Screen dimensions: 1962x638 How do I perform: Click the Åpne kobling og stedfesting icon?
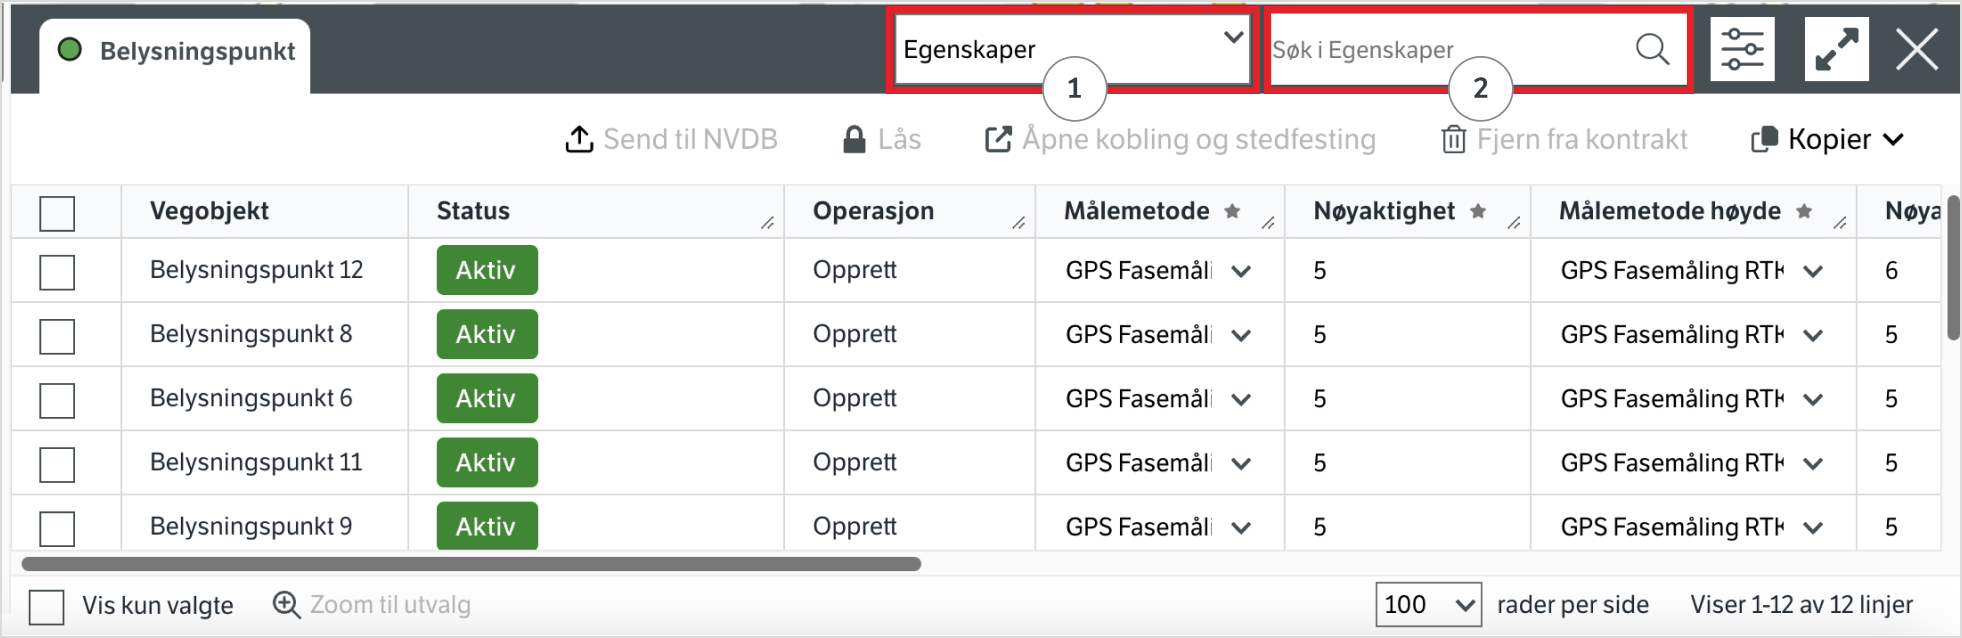click(x=998, y=140)
